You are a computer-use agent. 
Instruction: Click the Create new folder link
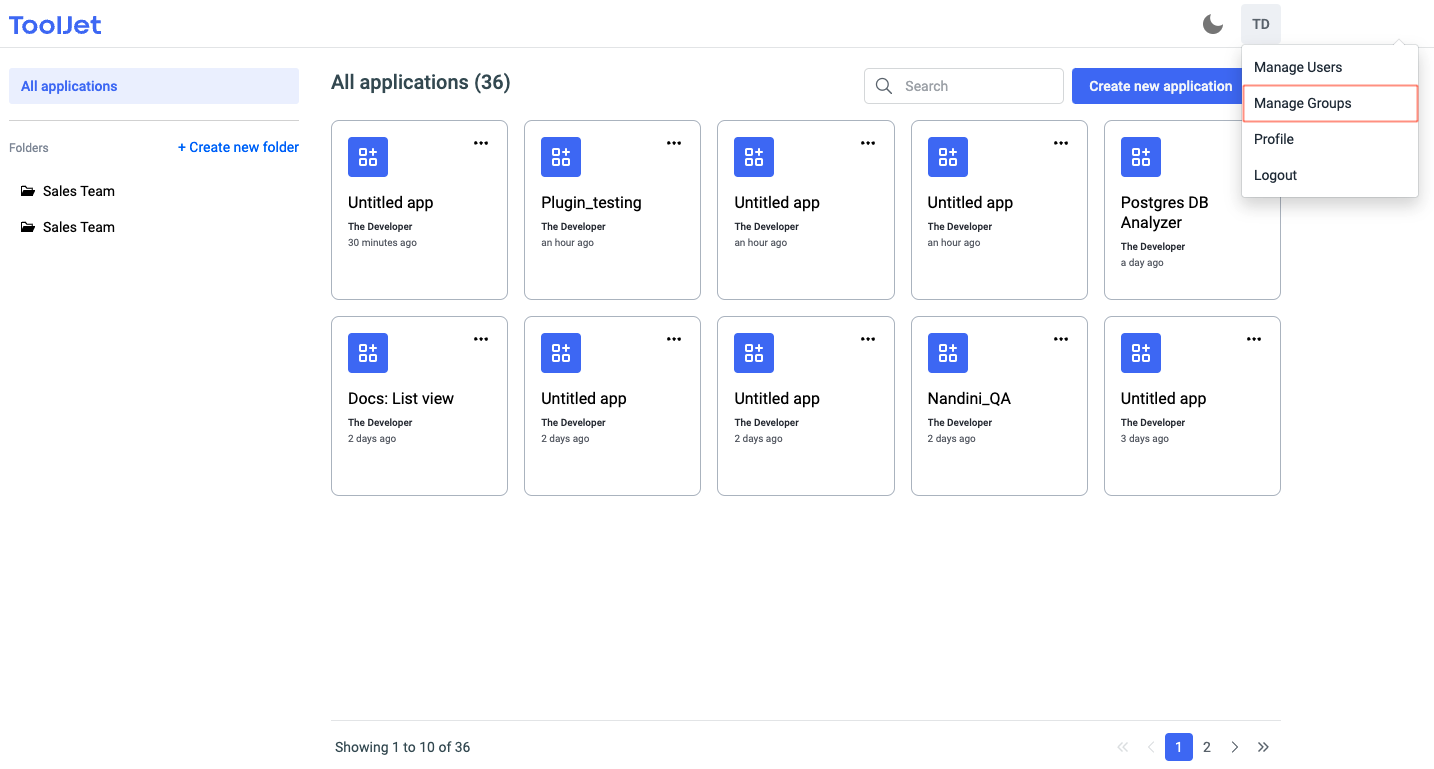pyautogui.click(x=238, y=147)
